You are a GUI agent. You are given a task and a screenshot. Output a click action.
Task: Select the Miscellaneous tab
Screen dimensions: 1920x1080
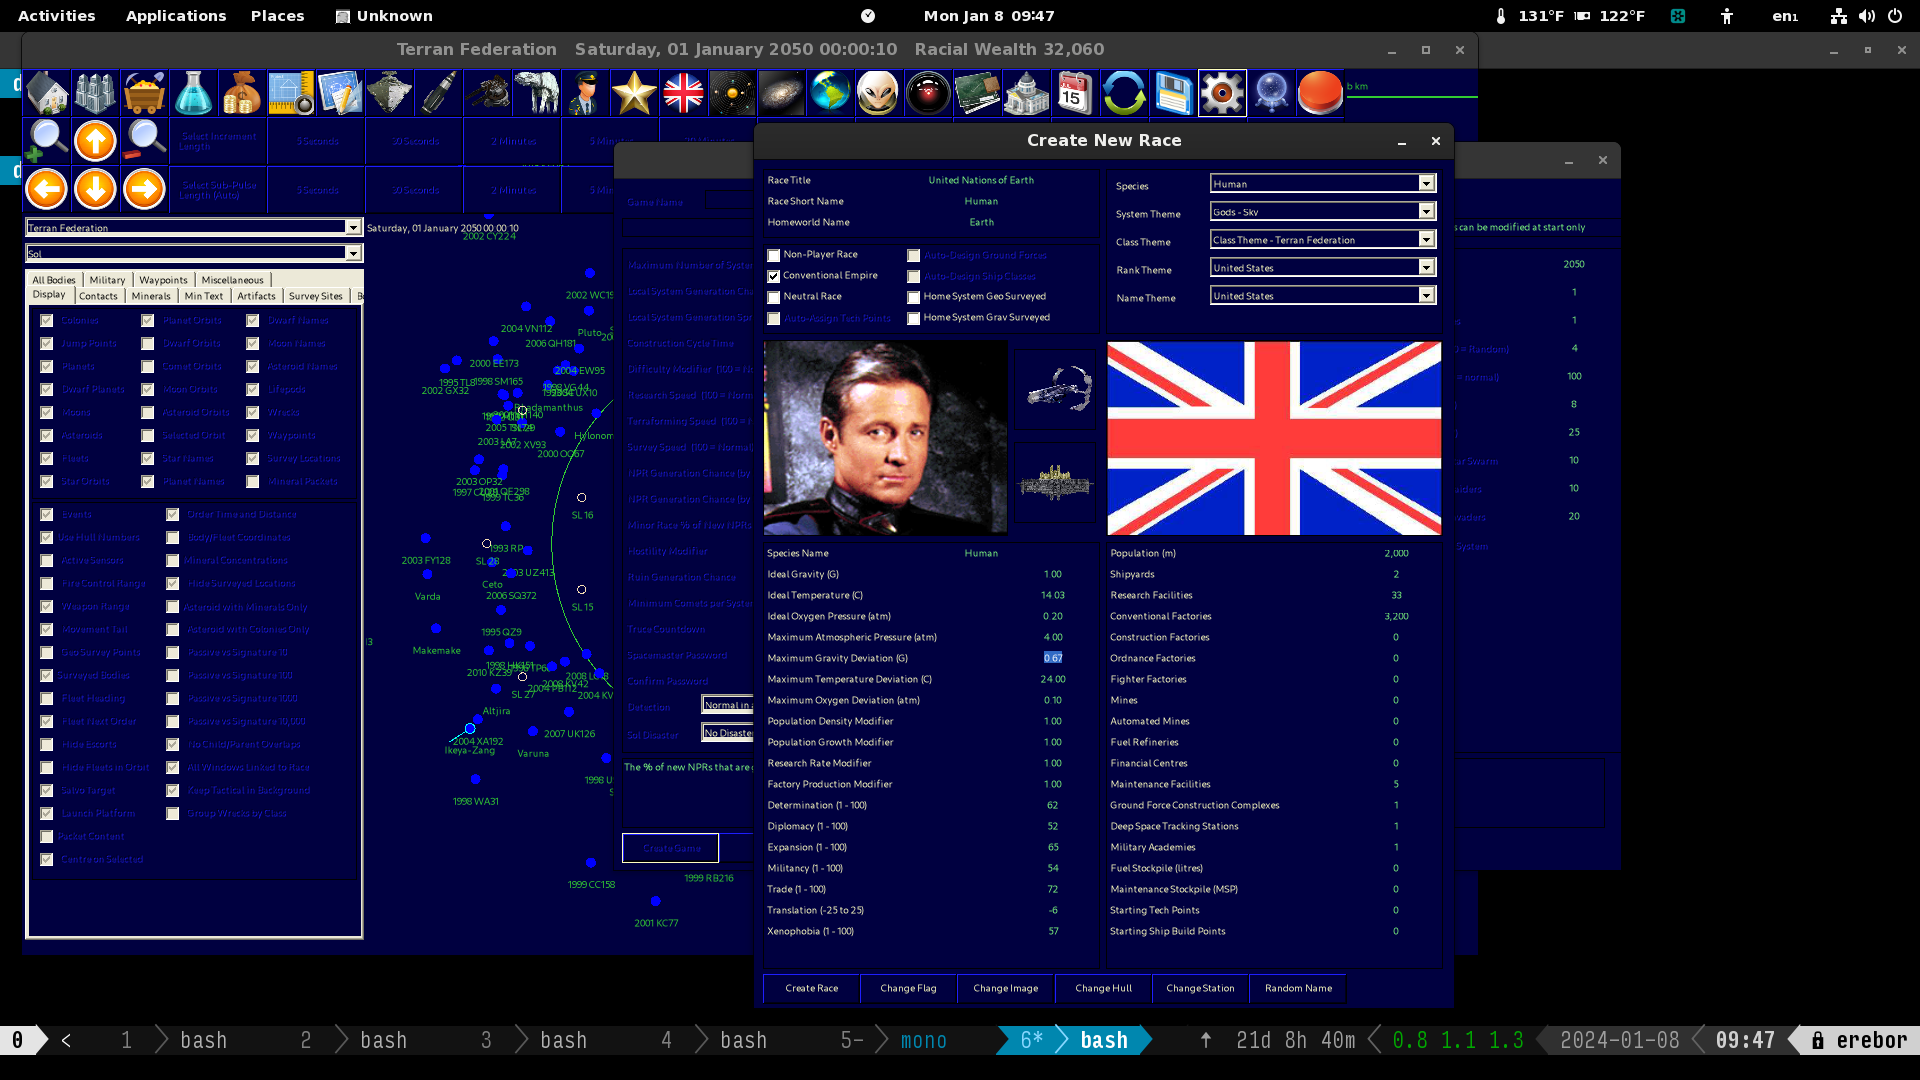coord(232,280)
